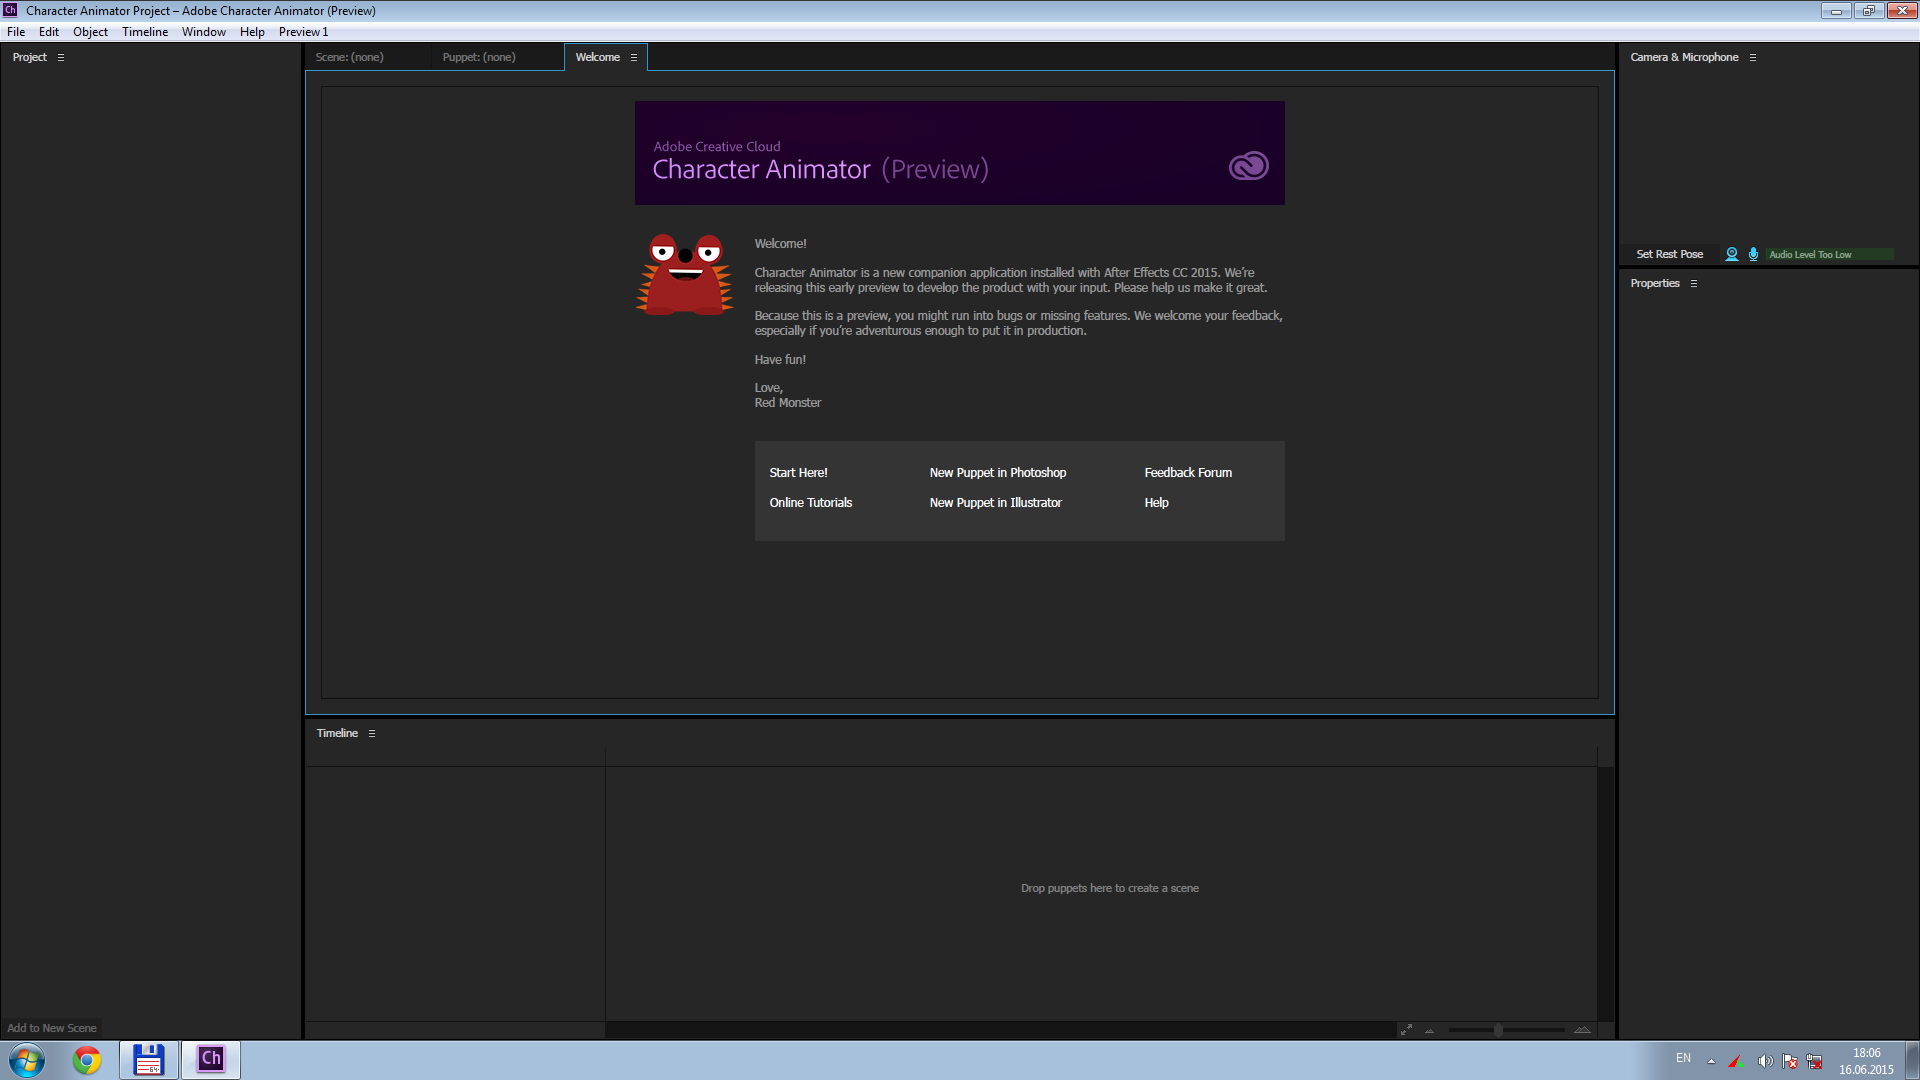Click the Help link in welcome panel
The image size is (1920, 1080).
[x=1156, y=503]
